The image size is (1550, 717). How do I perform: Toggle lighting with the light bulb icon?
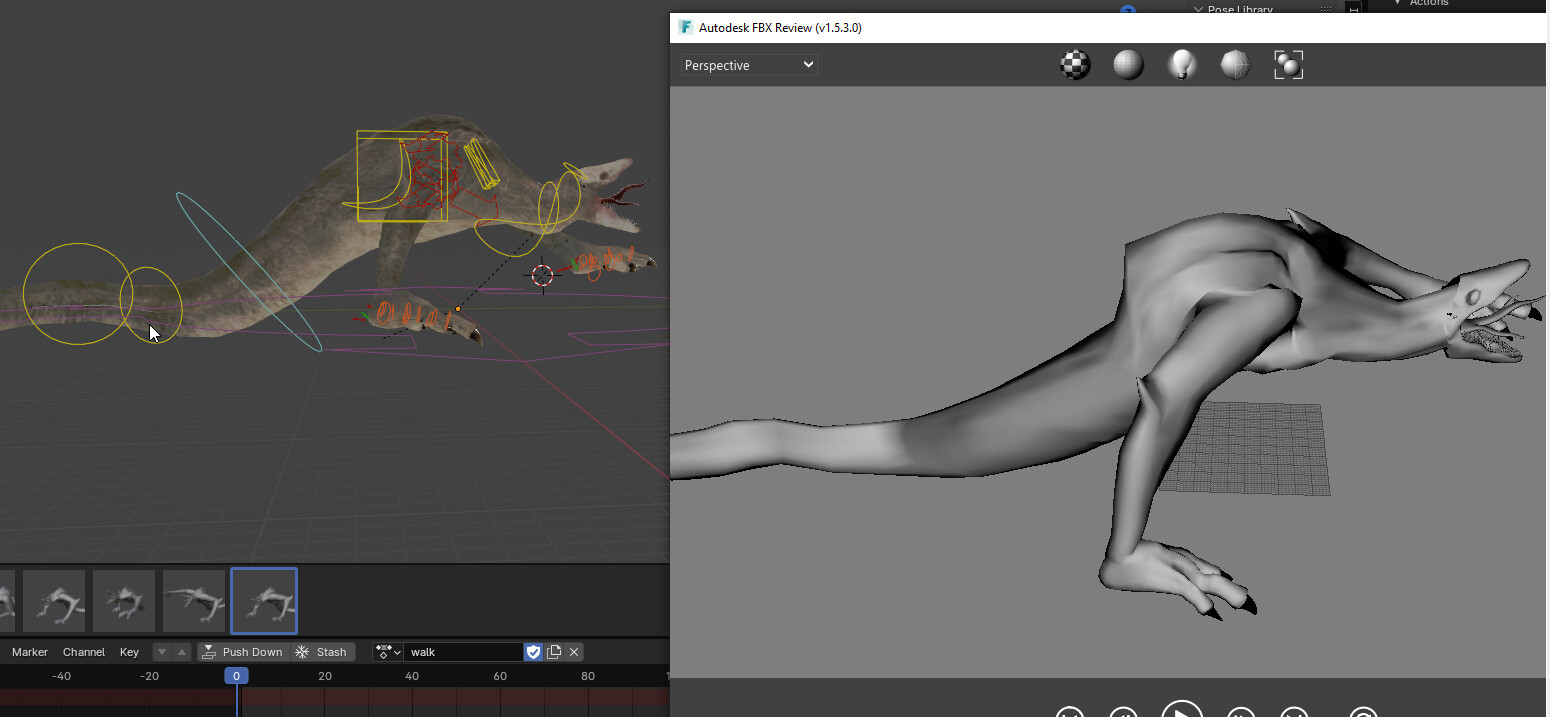[1182, 65]
